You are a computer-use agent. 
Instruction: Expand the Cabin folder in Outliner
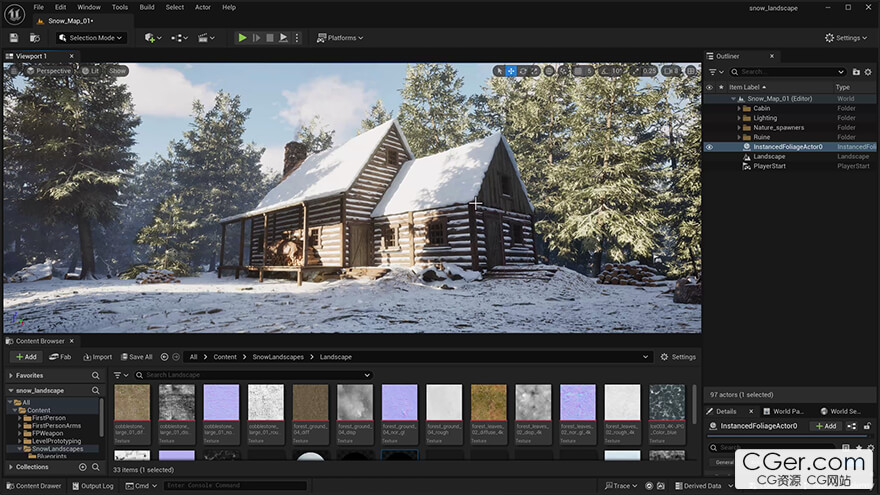(738, 108)
